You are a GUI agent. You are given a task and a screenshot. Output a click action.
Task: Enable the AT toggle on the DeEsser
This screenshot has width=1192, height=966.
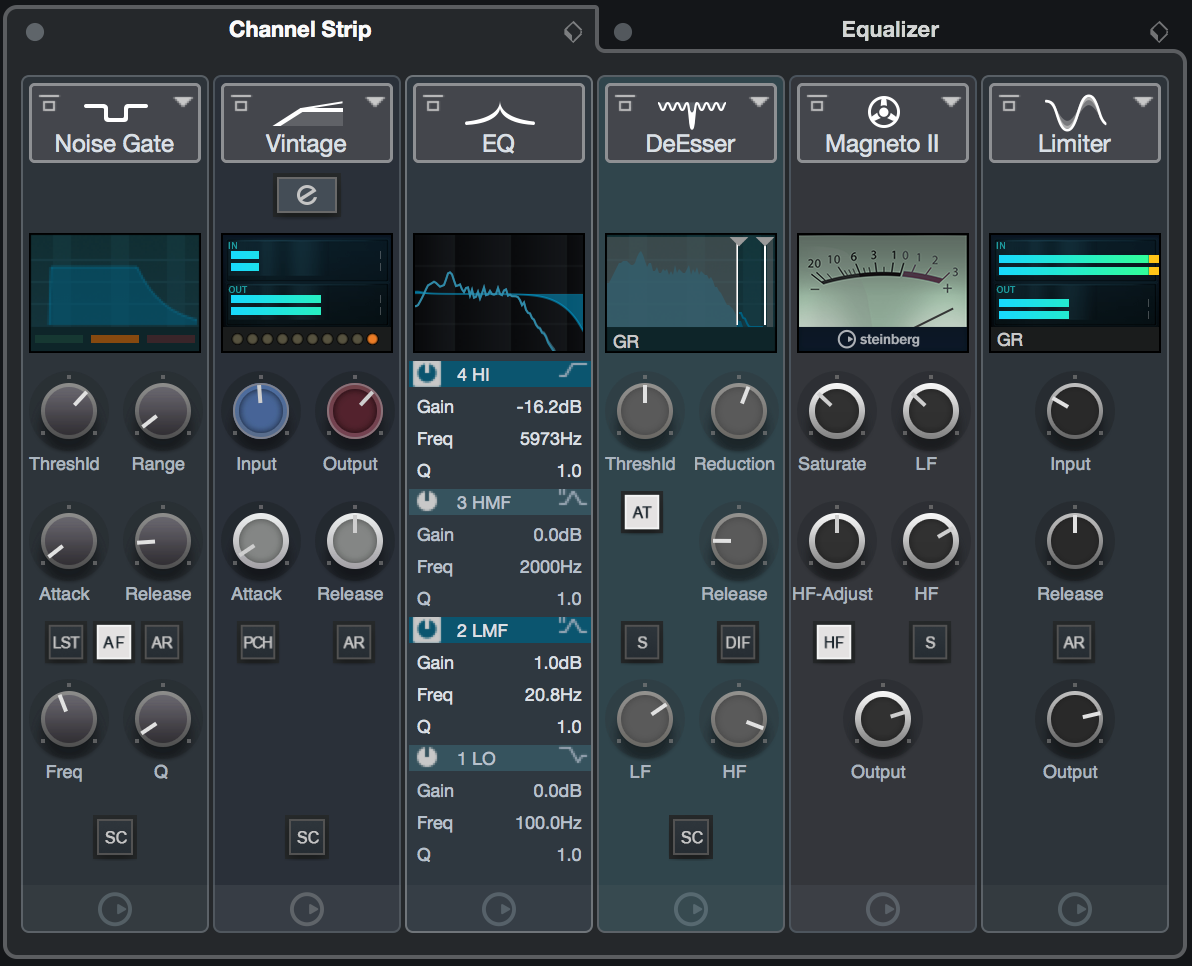pos(641,511)
